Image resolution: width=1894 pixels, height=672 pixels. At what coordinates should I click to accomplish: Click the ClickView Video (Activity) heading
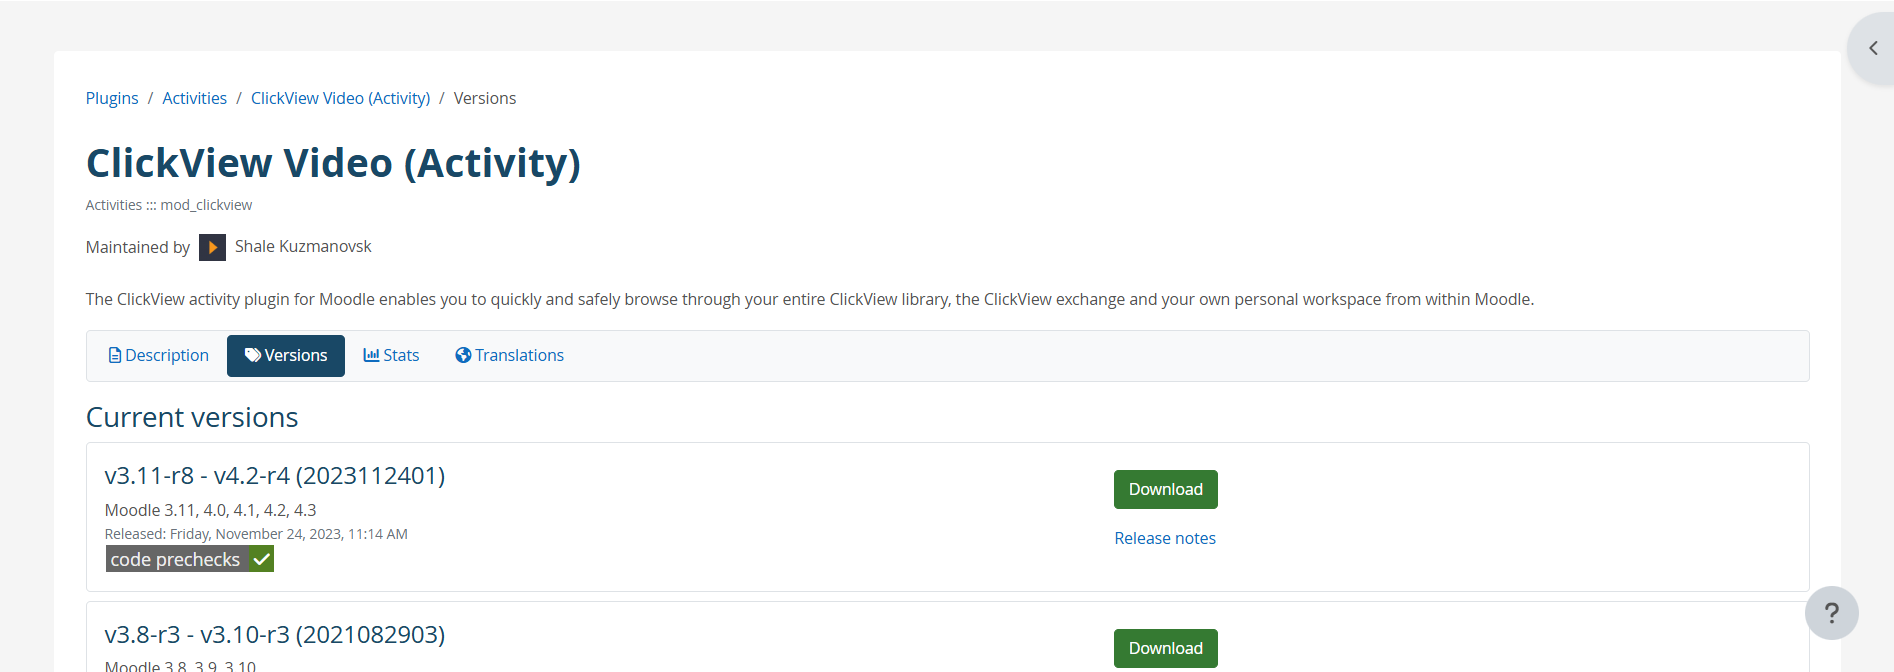[x=333, y=163]
